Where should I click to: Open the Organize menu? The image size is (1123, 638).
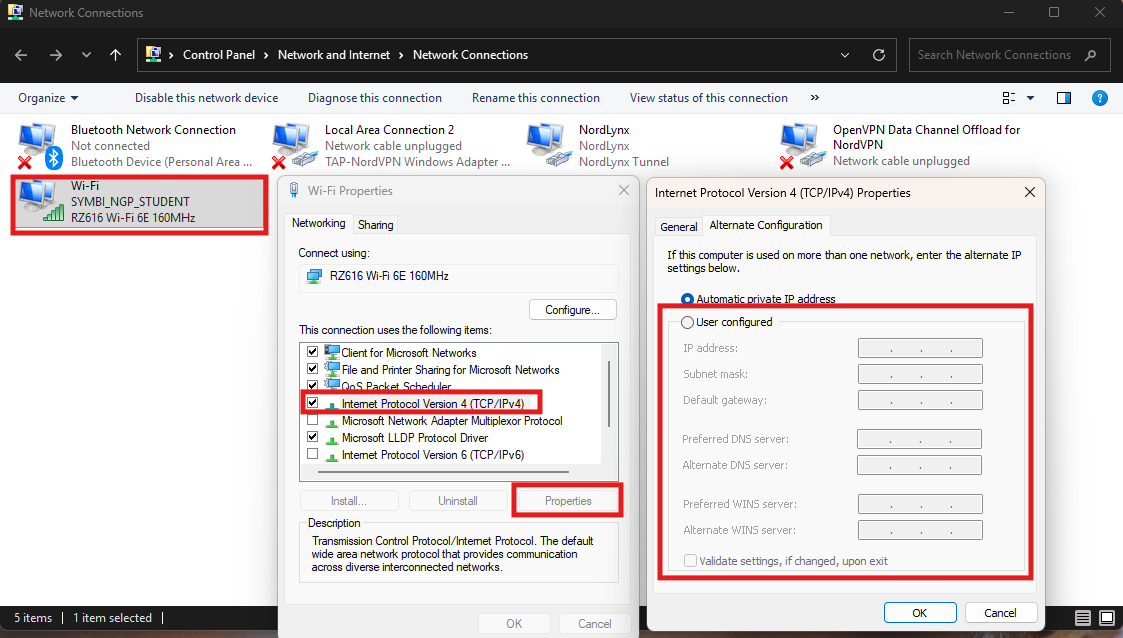click(48, 98)
